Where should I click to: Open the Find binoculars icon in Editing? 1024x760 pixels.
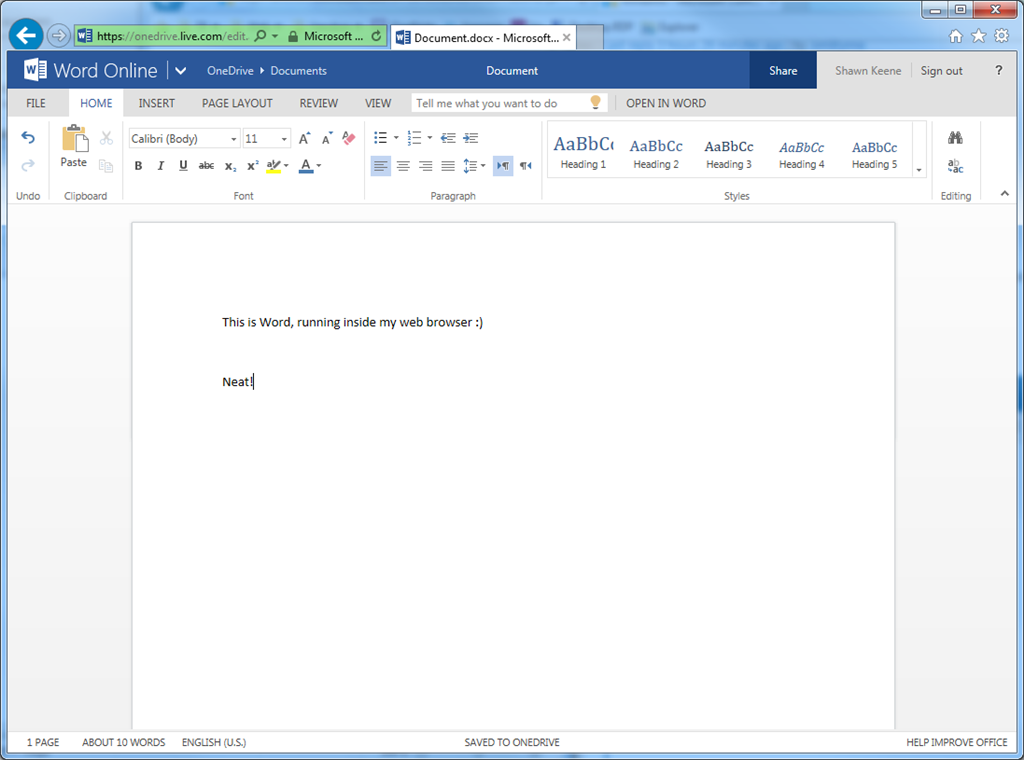click(x=955, y=137)
